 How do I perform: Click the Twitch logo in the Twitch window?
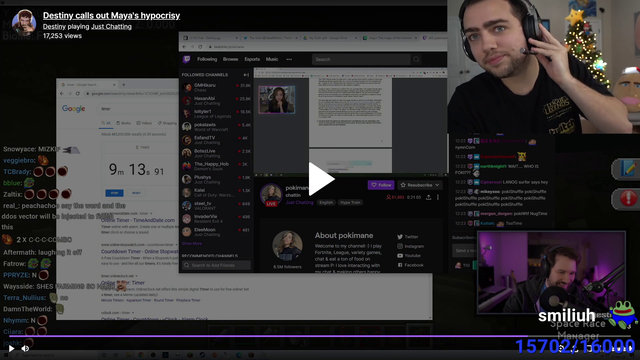187,60
